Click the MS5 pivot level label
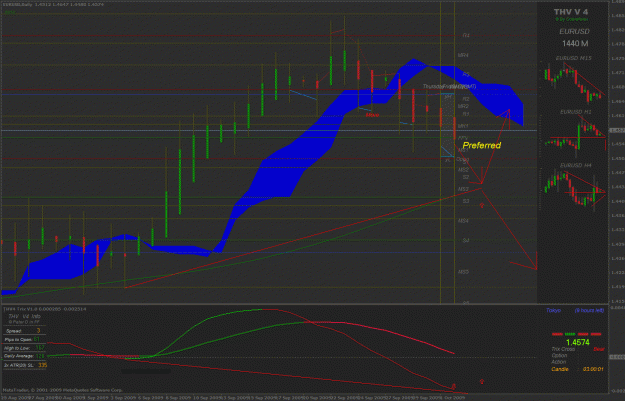Viewport: 625px width, 401px height. coord(463,272)
